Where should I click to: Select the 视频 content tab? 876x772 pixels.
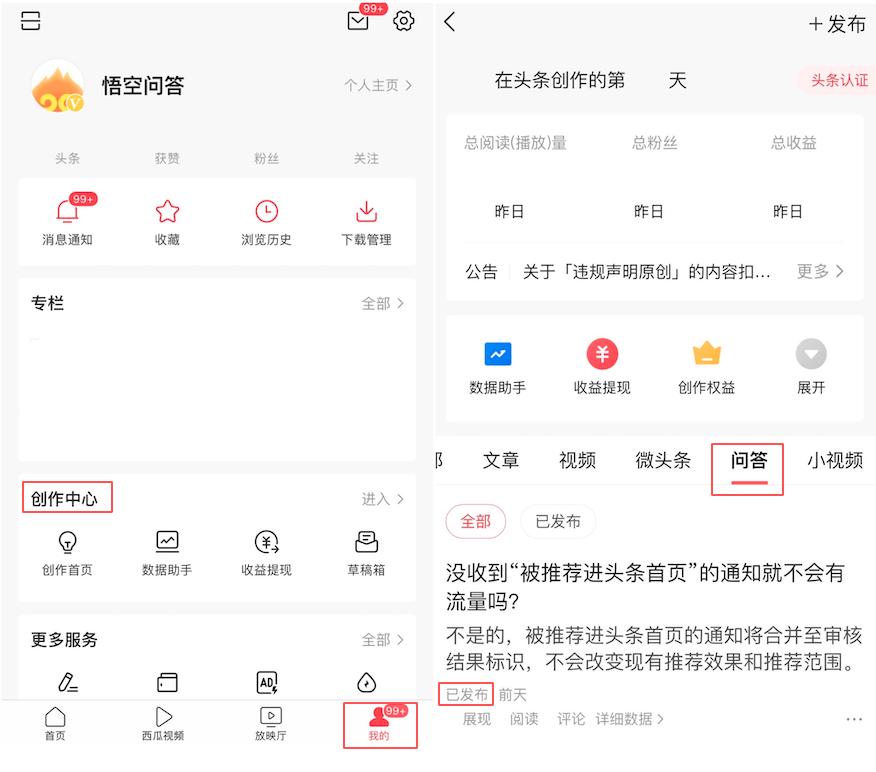click(x=577, y=460)
